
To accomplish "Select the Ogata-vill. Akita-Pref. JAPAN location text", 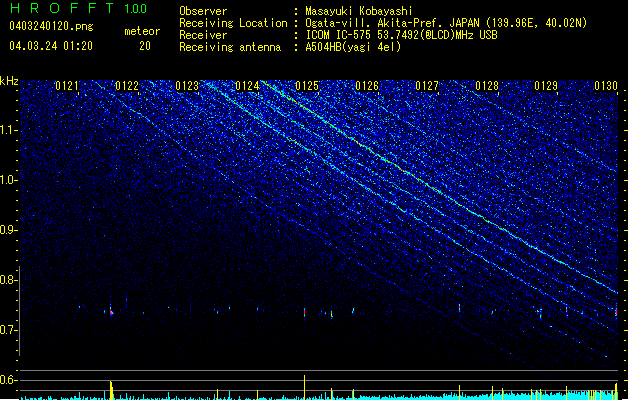I will (446, 23).
